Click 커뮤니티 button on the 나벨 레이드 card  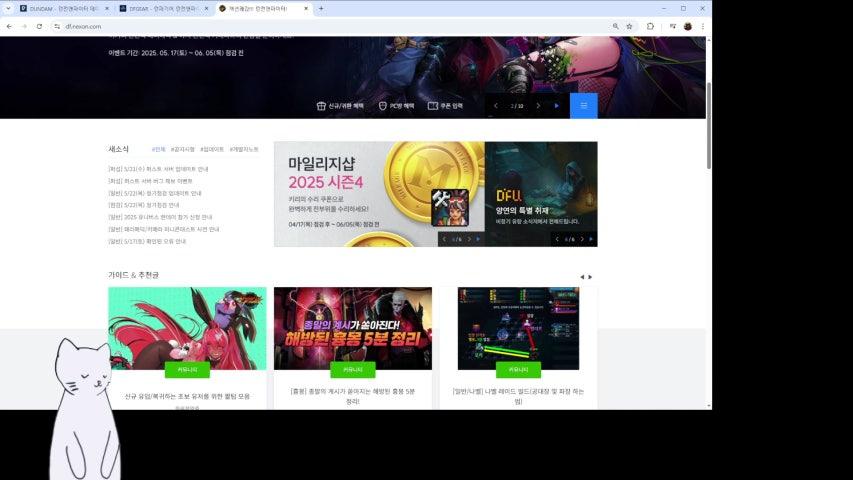pyautogui.click(x=518, y=370)
